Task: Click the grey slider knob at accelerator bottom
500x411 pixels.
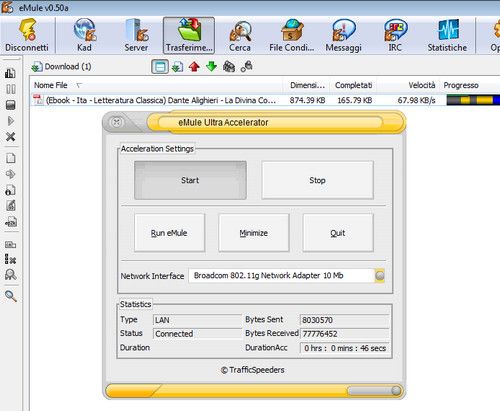Action: coord(396,390)
